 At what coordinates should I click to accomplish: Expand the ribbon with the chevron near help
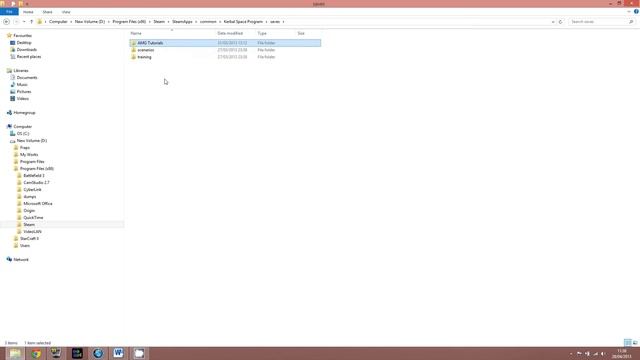pyautogui.click(x=629, y=12)
